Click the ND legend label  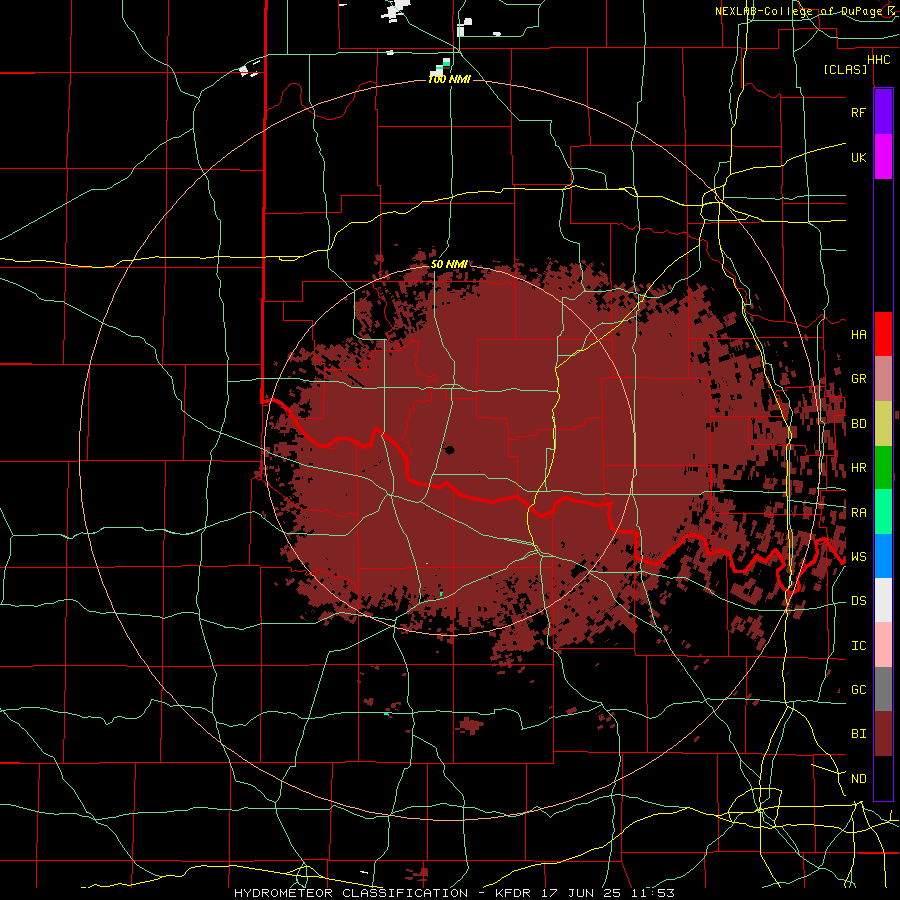pyautogui.click(x=858, y=779)
